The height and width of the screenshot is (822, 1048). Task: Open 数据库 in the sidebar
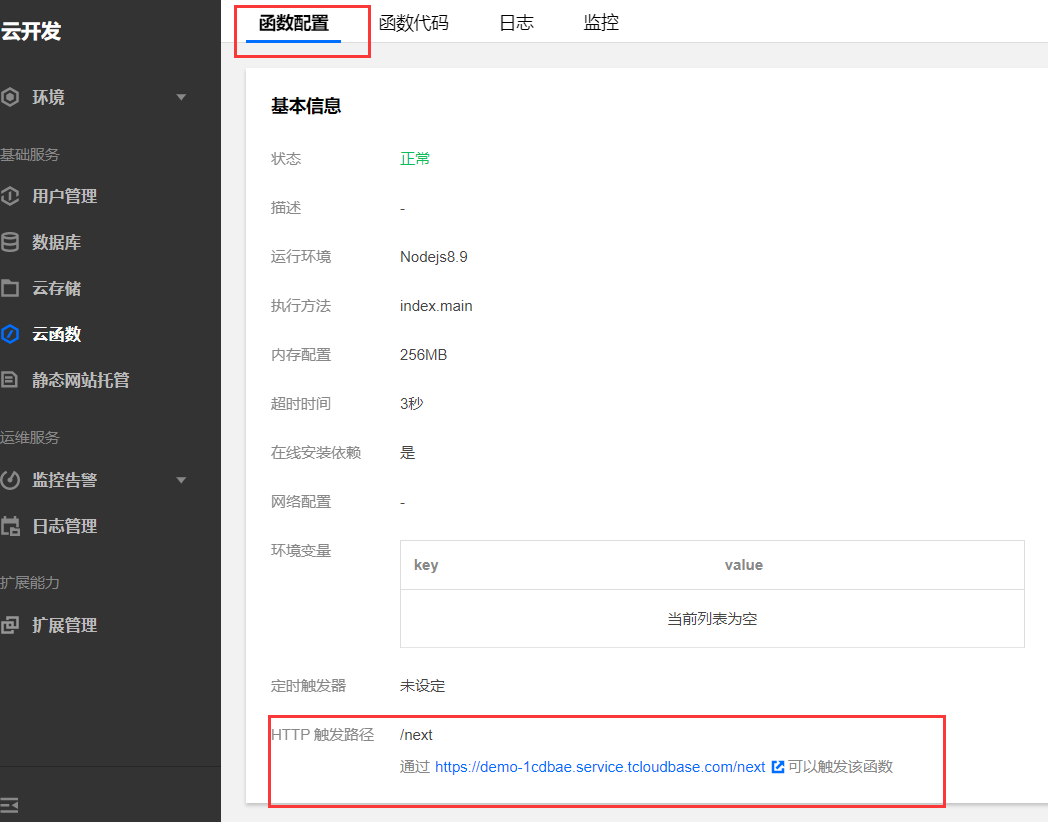[x=57, y=242]
